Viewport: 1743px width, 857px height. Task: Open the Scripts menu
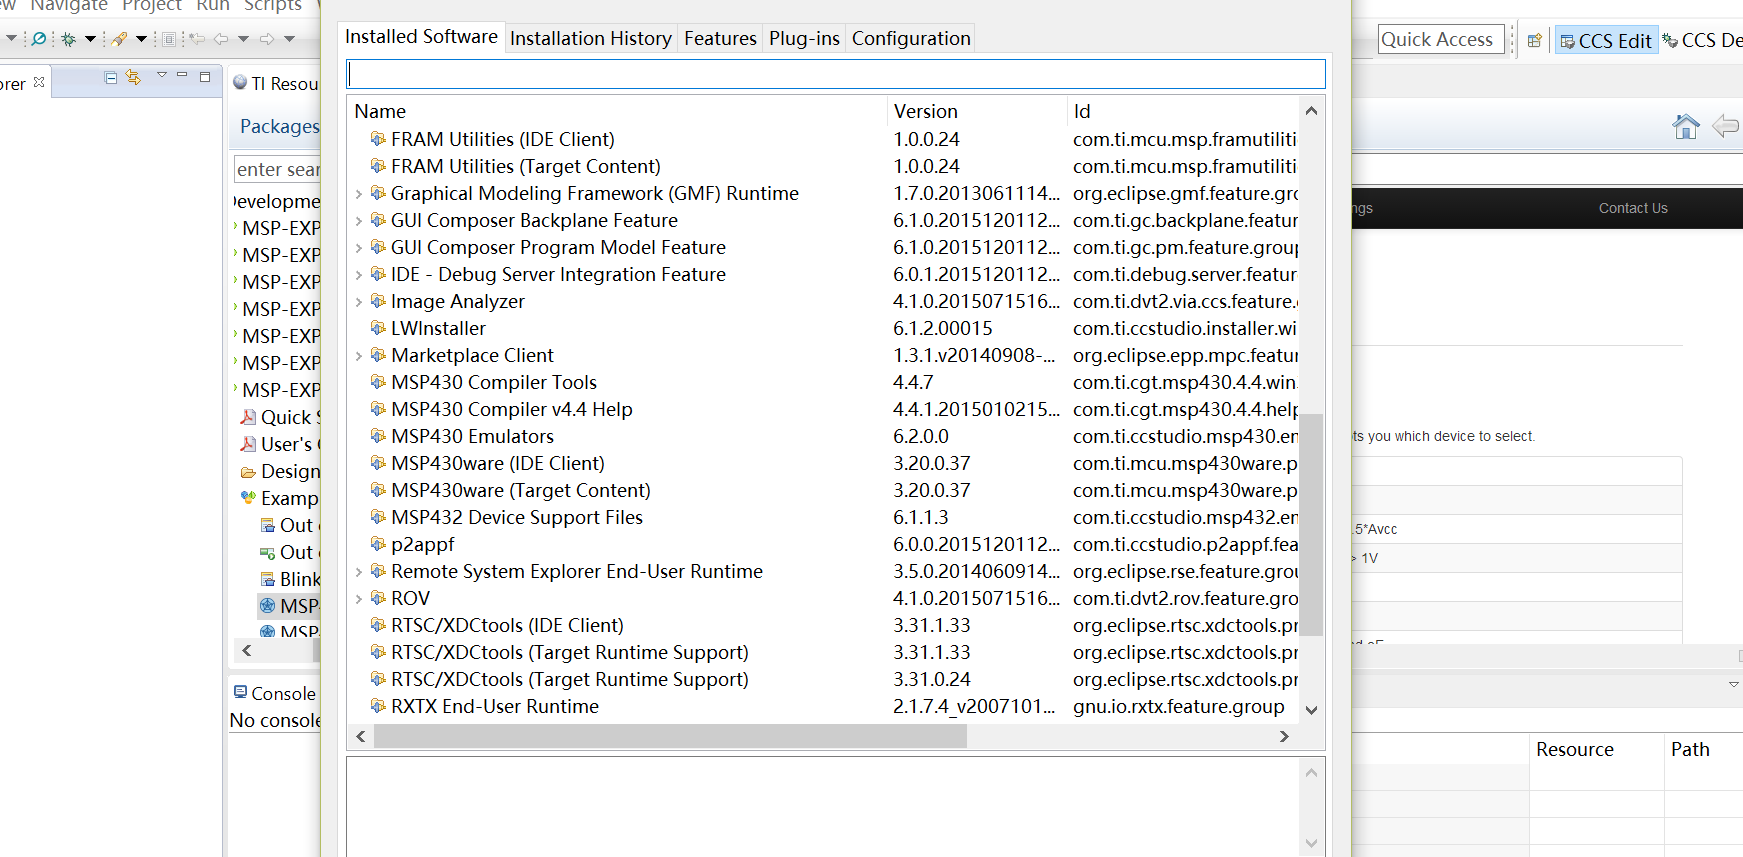pos(273,6)
